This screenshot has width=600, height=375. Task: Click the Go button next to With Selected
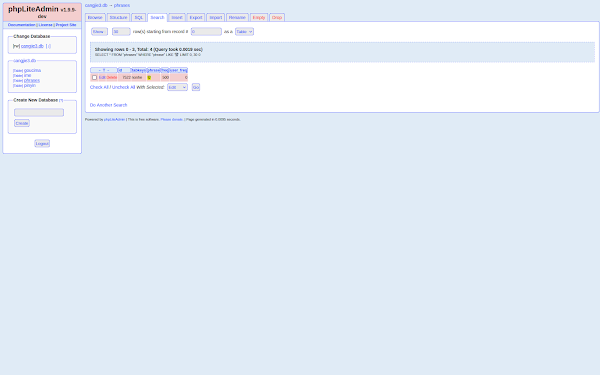[196, 87]
